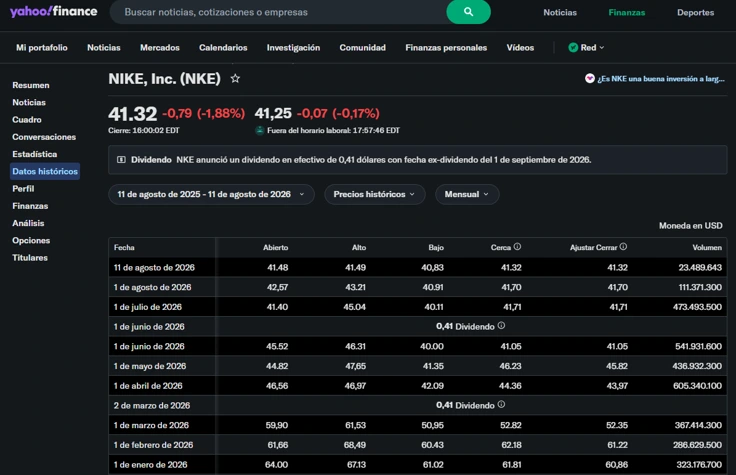Click in the search input field
The height and width of the screenshot is (475, 736).
(278, 12)
